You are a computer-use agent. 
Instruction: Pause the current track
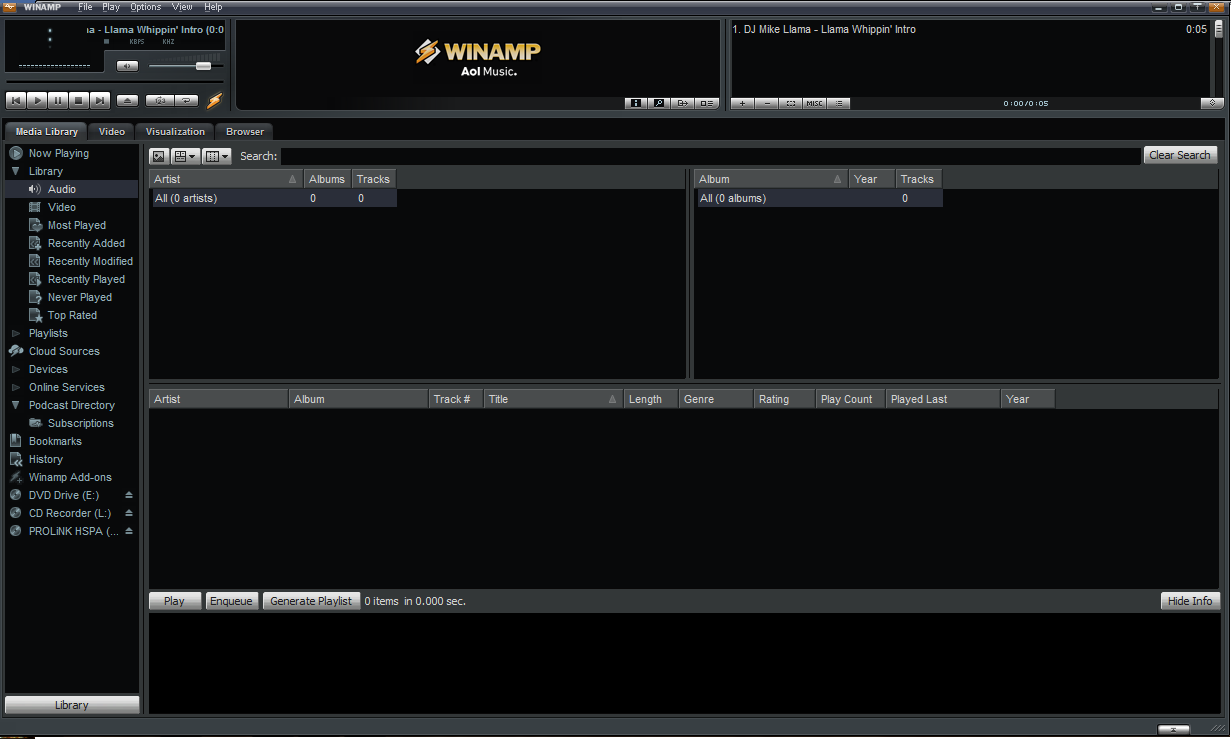click(57, 100)
